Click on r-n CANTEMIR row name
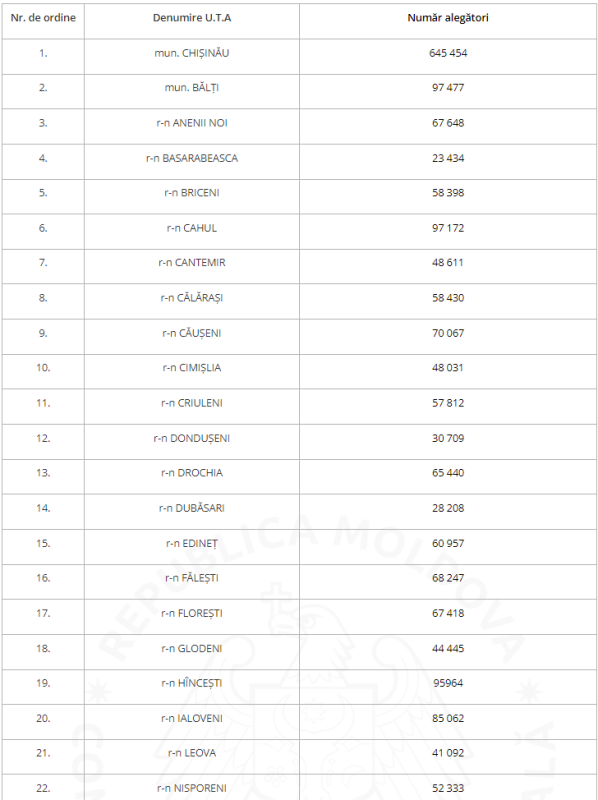 pyautogui.click(x=192, y=263)
